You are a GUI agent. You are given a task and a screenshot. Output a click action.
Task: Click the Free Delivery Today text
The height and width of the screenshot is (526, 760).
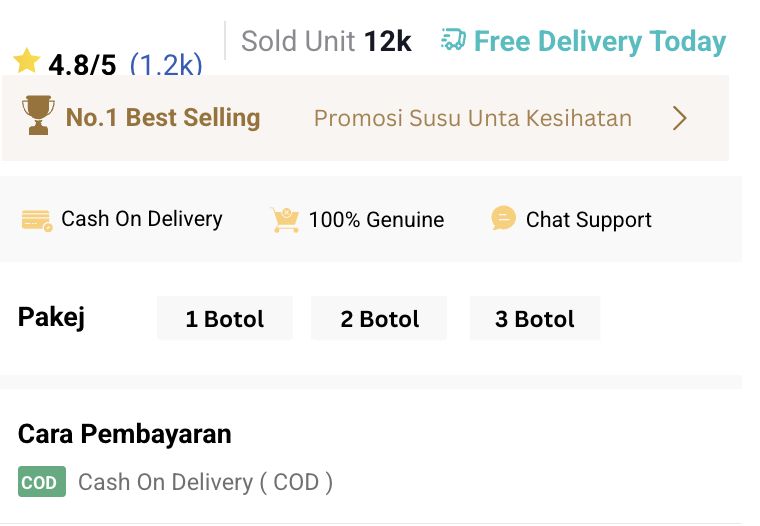pyautogui.click(x=600, y=42)
